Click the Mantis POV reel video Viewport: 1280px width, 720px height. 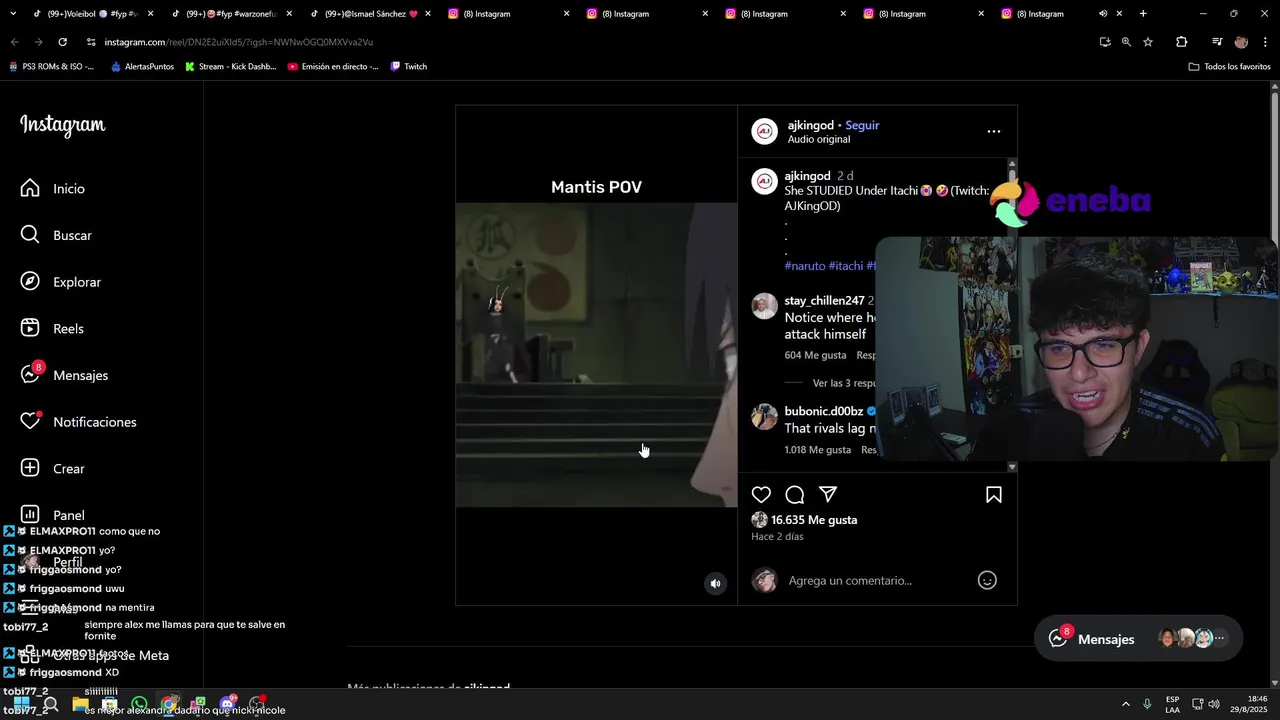click(596, 355)
